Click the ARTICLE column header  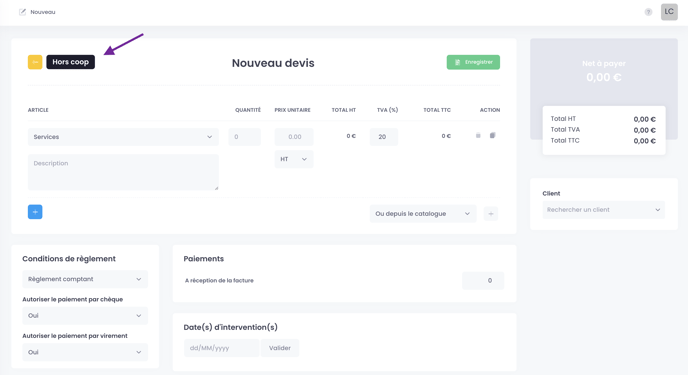[x=38, y=110]
